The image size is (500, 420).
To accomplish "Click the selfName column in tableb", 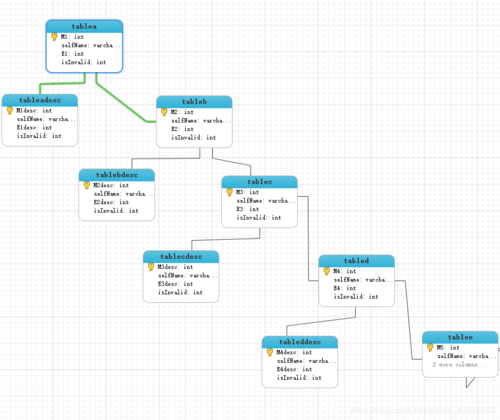I will [201, 121].
